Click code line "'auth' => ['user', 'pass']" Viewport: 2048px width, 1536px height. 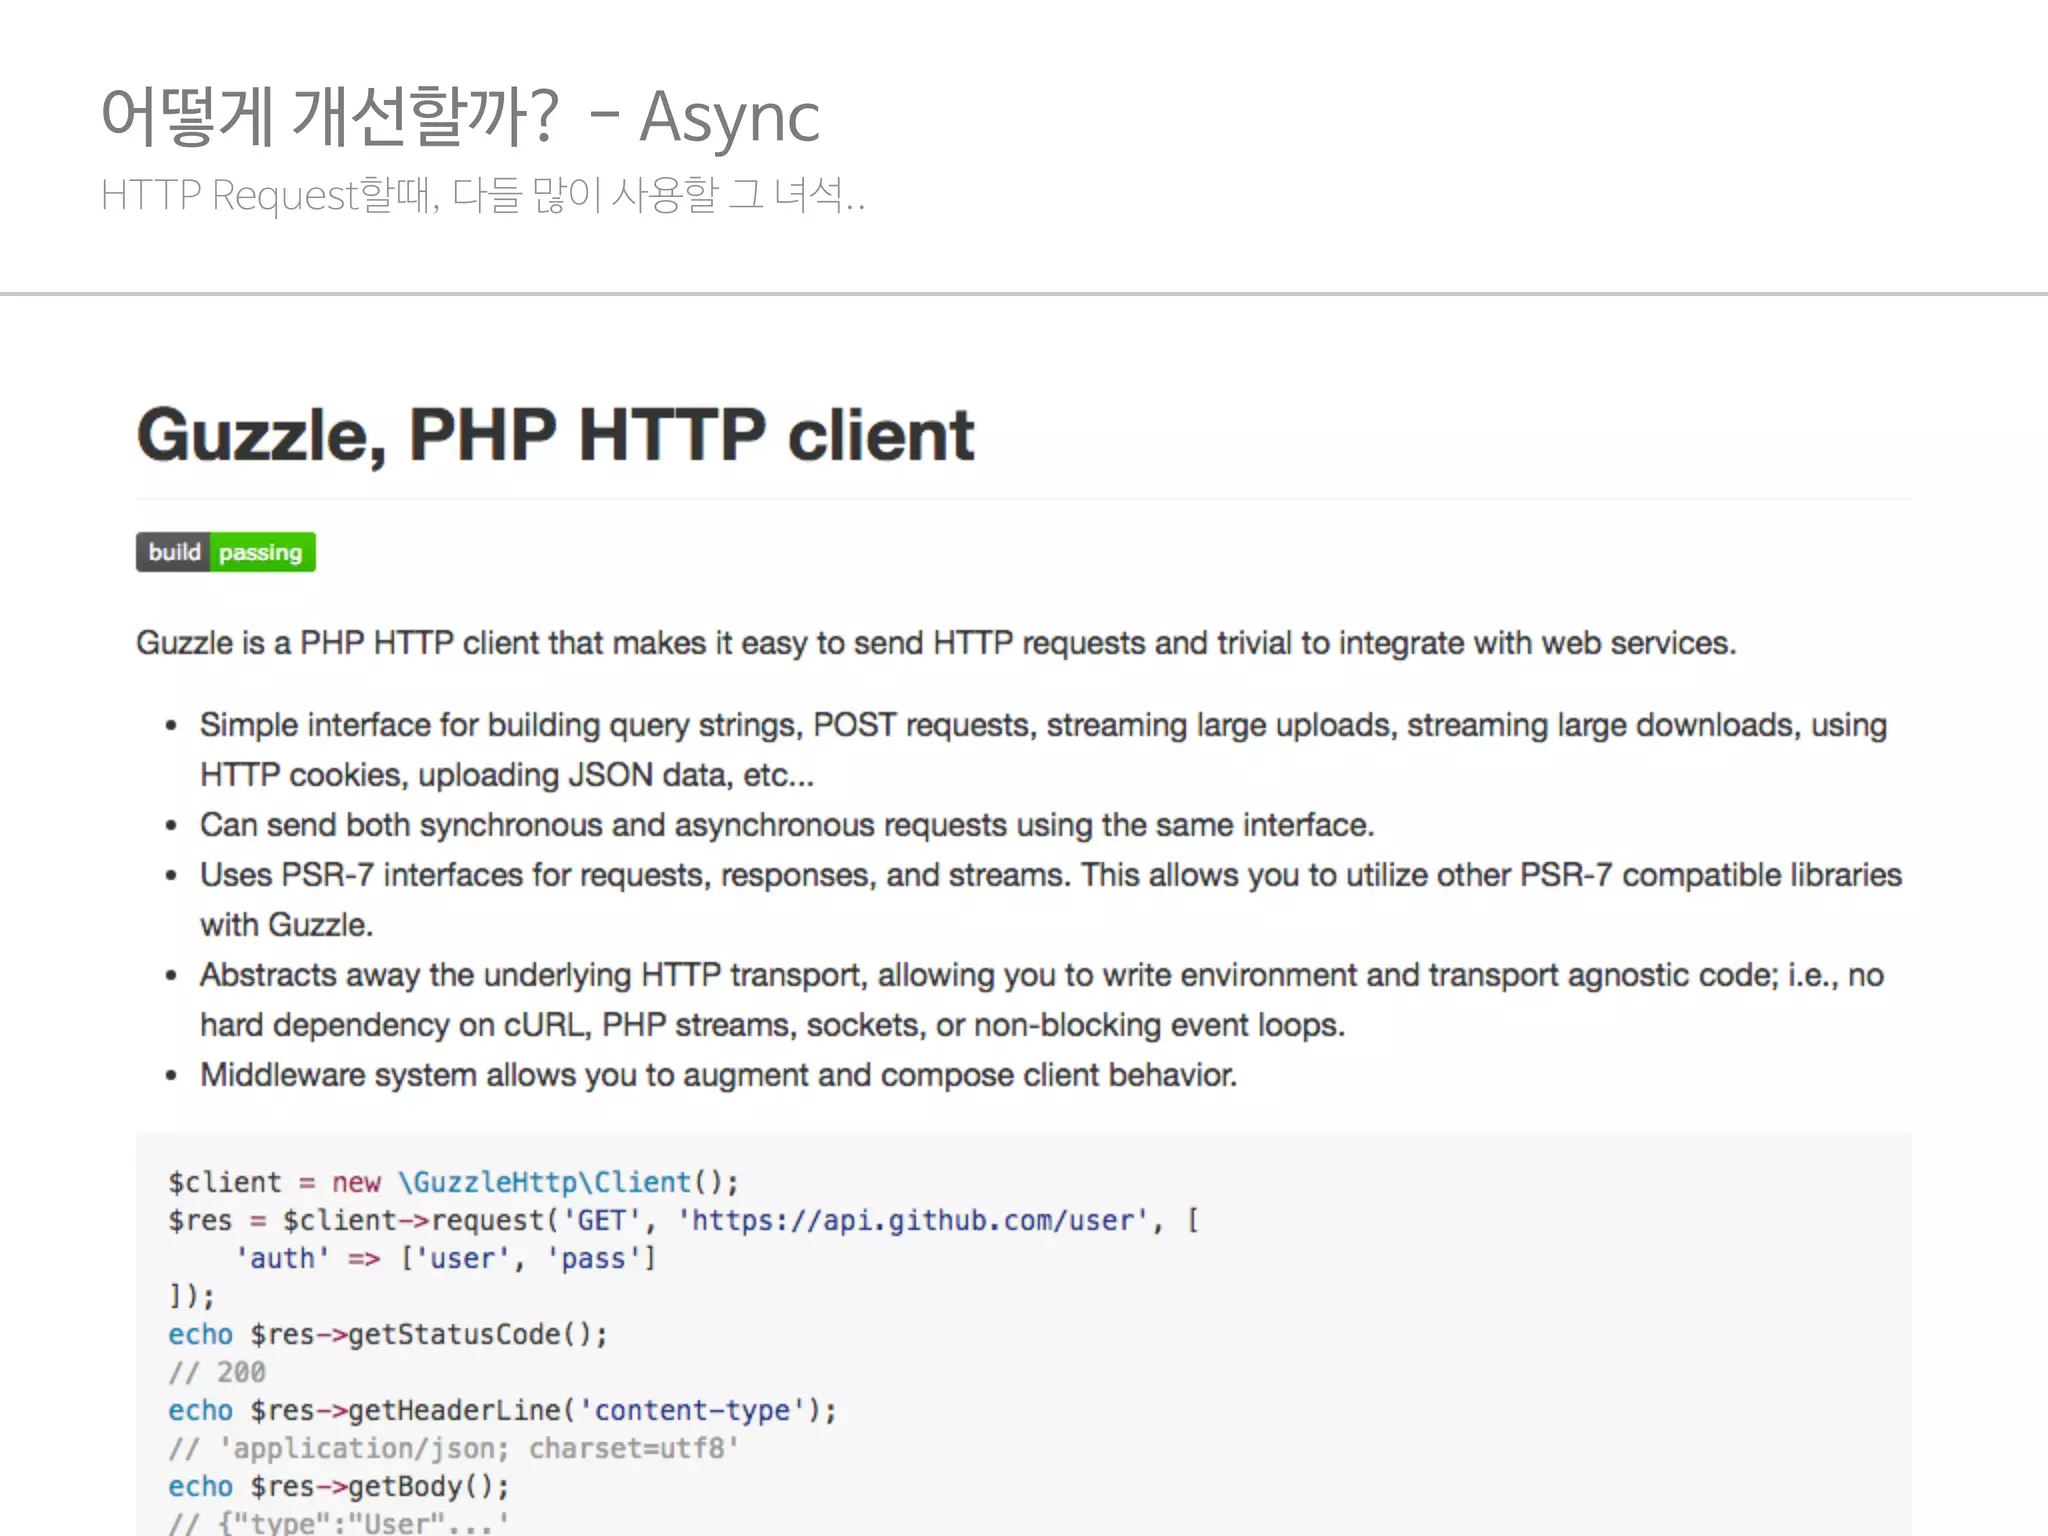pos(445,1258)
